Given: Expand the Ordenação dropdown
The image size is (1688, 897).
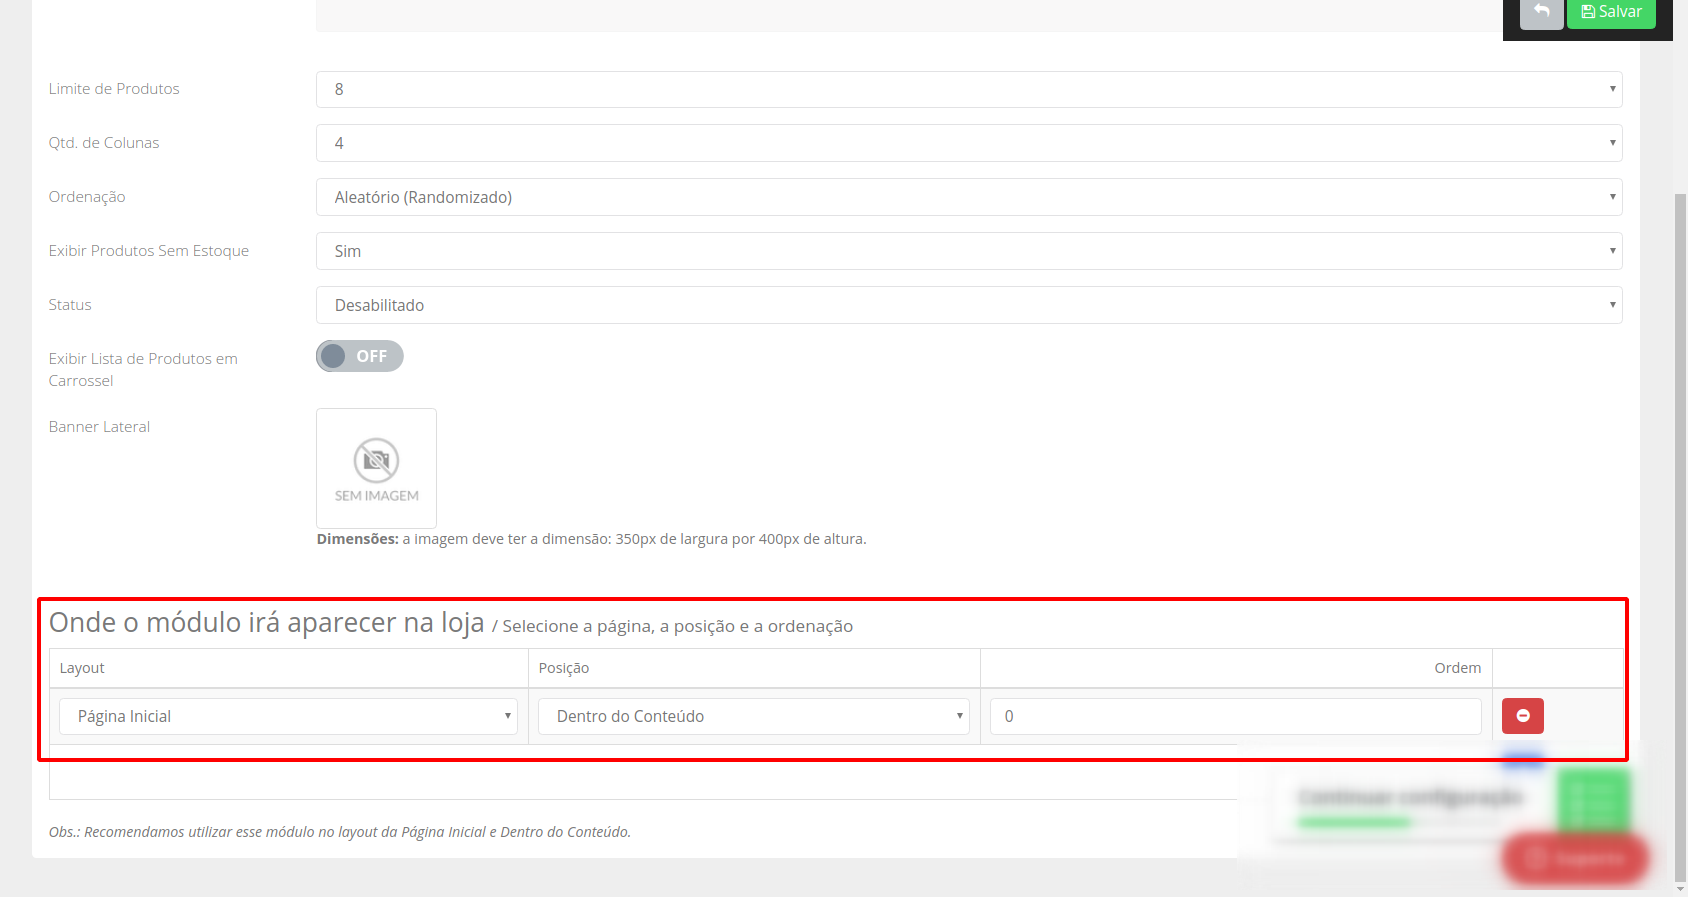Looking at the screenshot, I should (x=968, y=197).
